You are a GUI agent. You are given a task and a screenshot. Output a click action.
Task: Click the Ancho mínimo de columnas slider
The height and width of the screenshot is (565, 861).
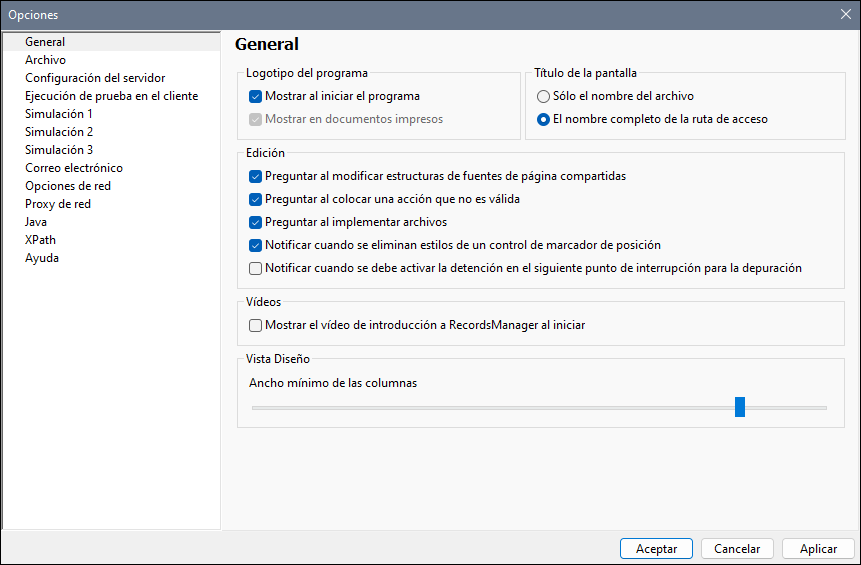pyautogui.click(x=739, y=407)
